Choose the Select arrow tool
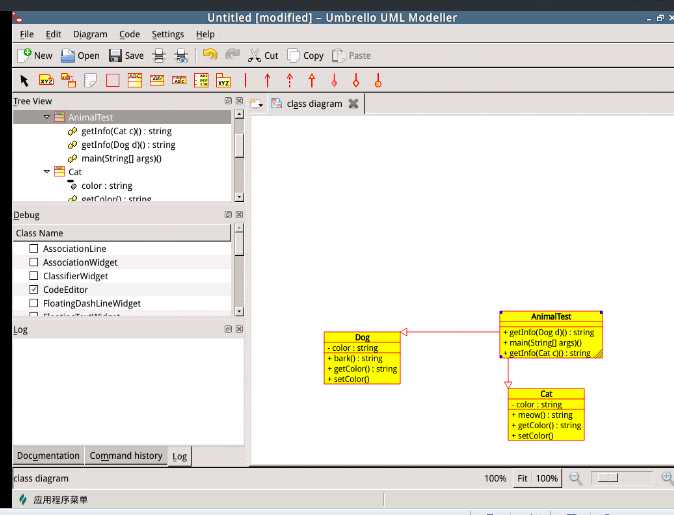The width and height of the screenshot is (674, 515). (x=24, y=80)
